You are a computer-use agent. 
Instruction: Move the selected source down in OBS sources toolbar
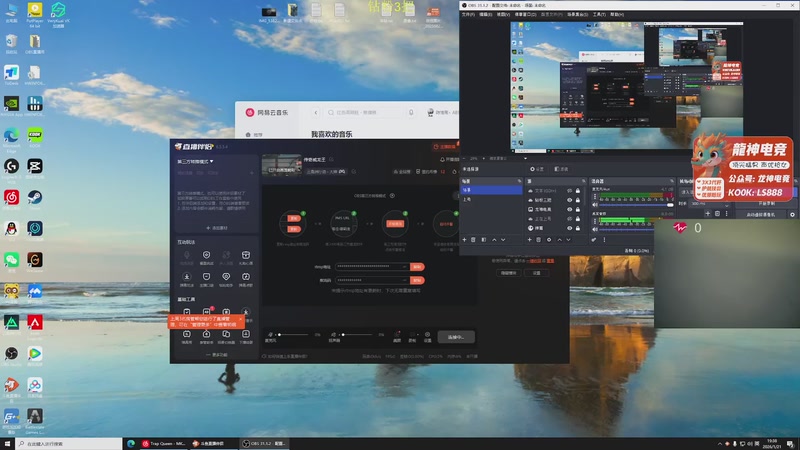pos(568,240)
